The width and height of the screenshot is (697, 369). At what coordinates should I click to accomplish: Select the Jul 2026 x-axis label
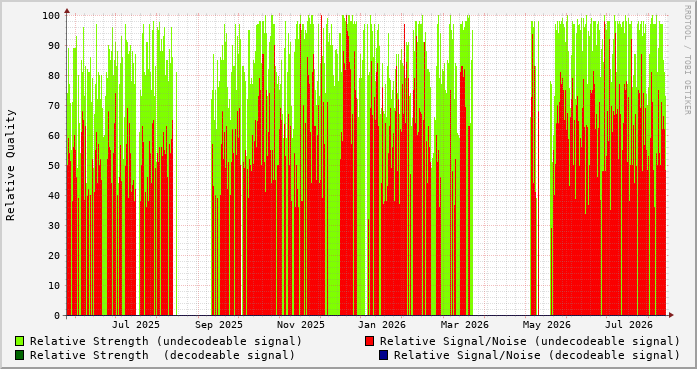(629, 325)
